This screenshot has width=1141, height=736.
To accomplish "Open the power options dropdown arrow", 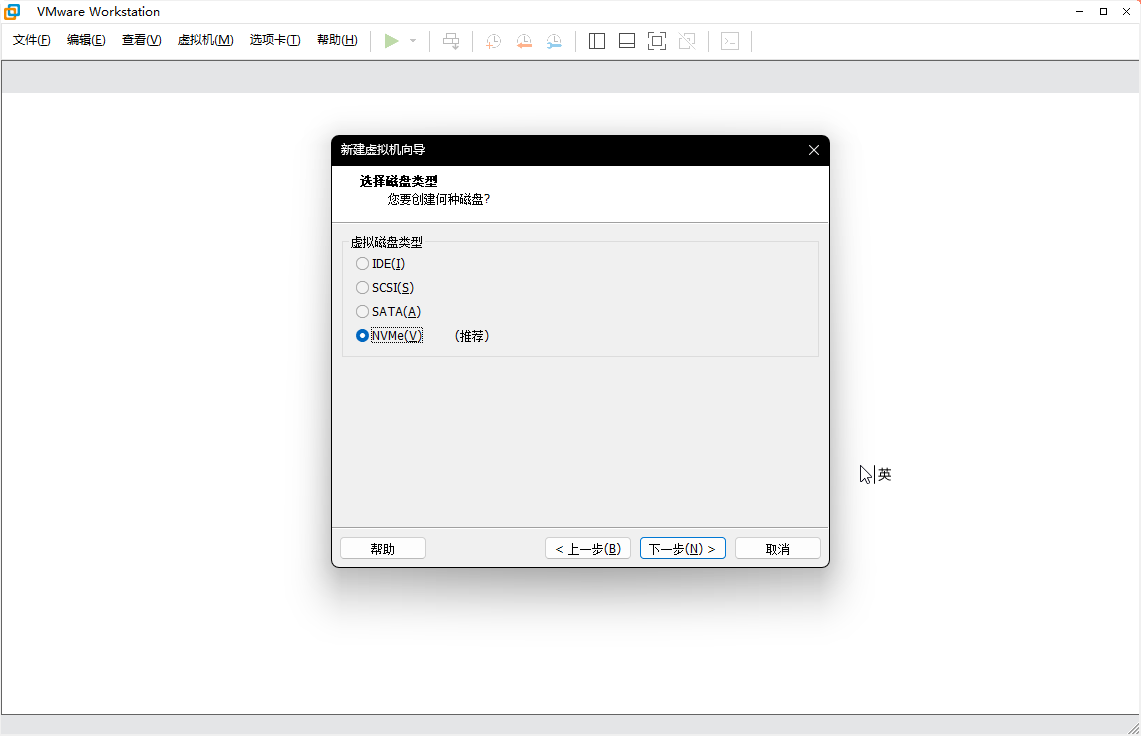I will pyautogui.click(x=413, y=41).
